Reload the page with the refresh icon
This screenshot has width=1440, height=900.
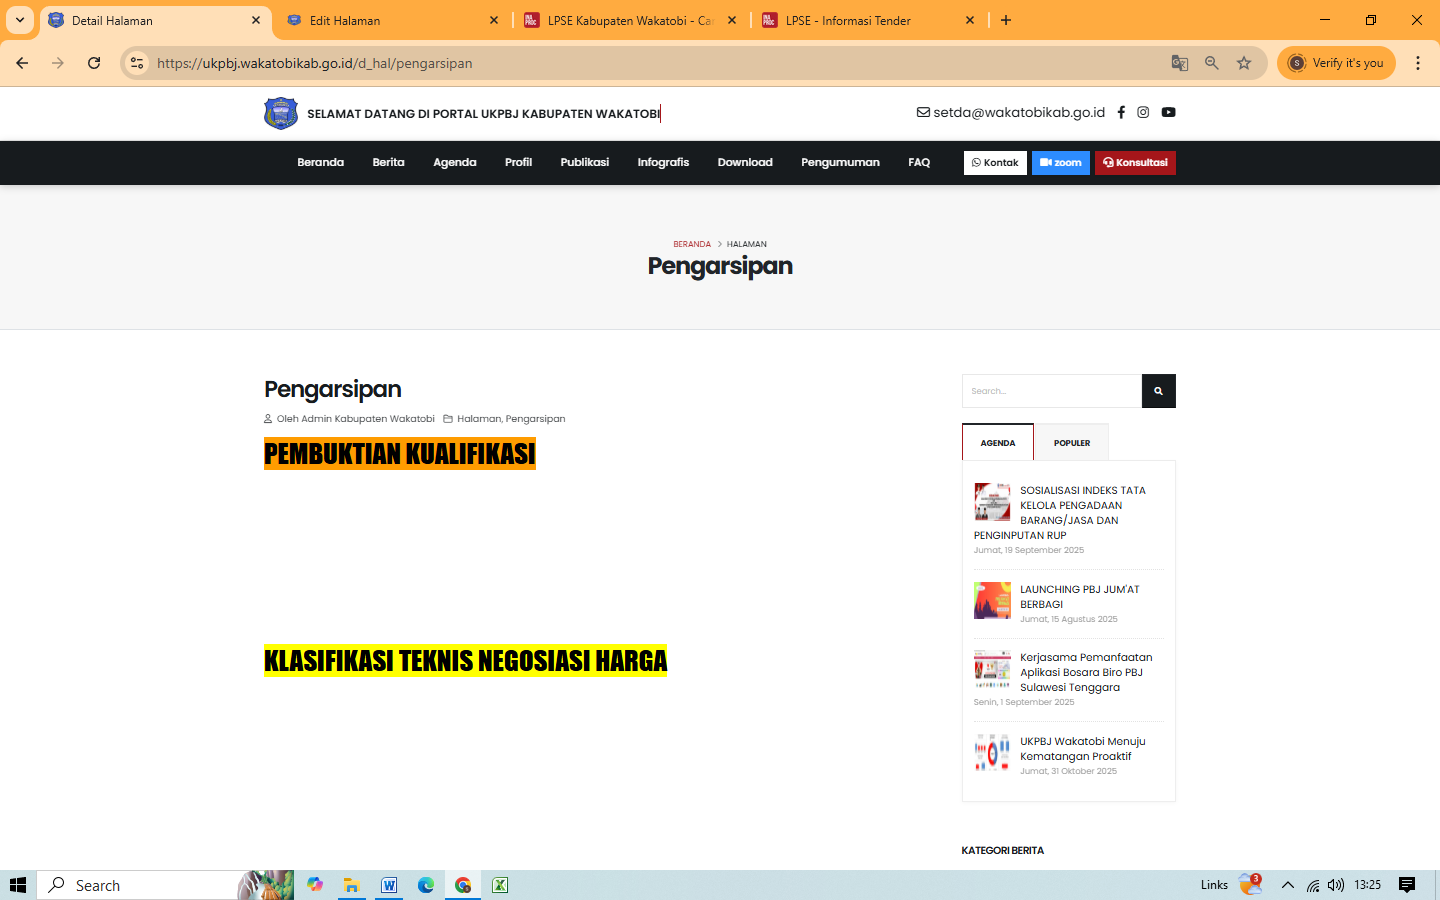coord(94,63)
